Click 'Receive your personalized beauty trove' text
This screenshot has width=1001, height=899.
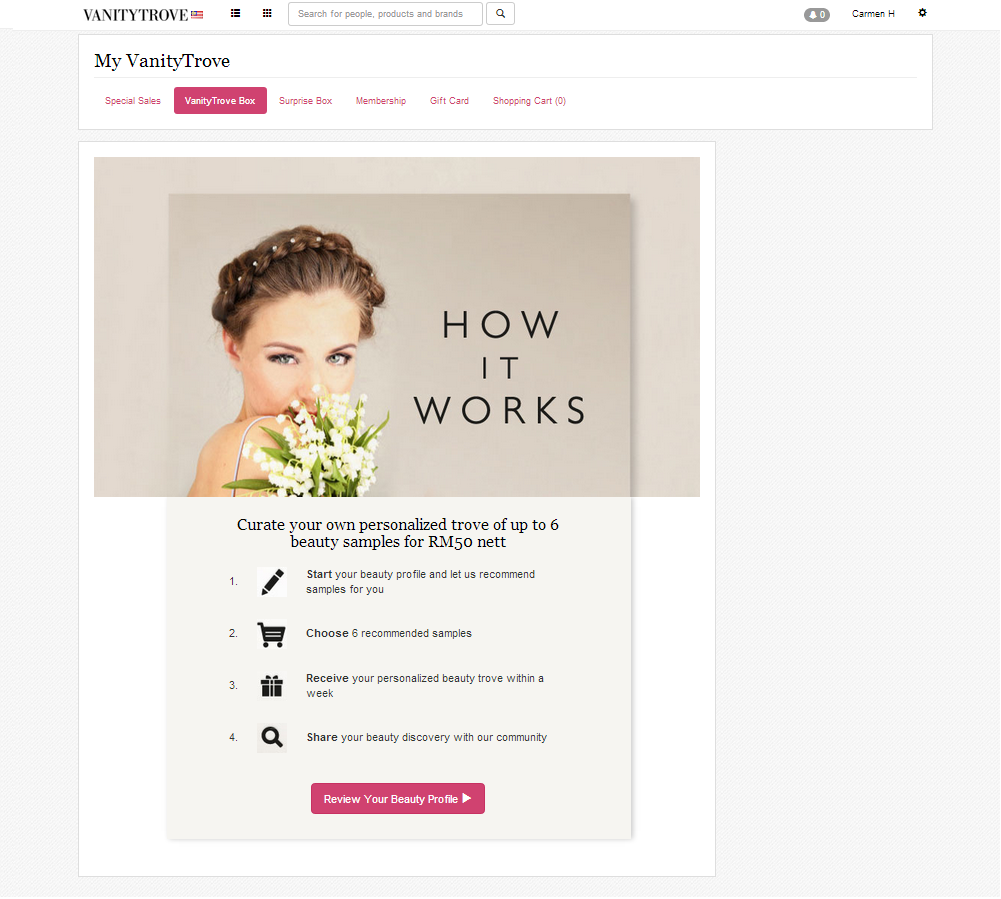425,686
